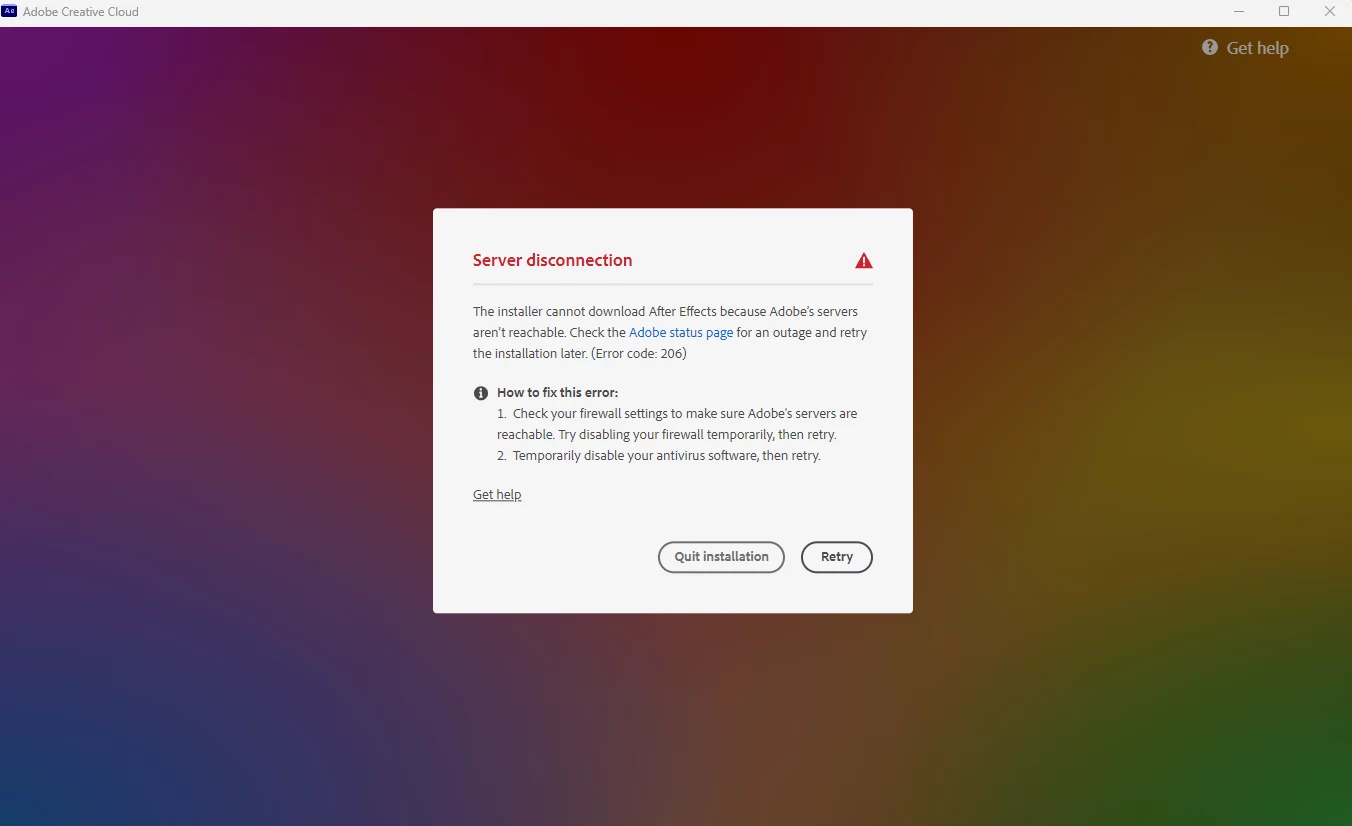Minimize the Adobe Creative Cloud window
This screenshot has height=826, width=1352.
[1239, 12]
